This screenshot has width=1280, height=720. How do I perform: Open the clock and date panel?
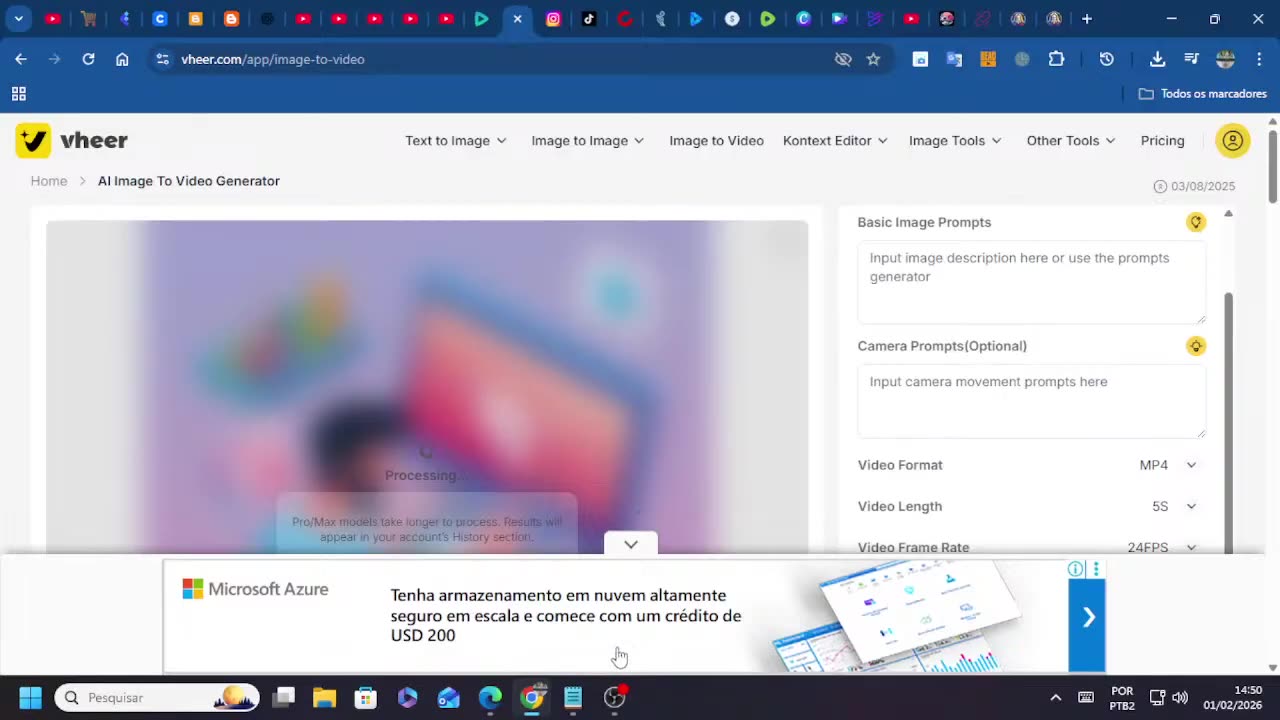click(x=1233, y=697)
